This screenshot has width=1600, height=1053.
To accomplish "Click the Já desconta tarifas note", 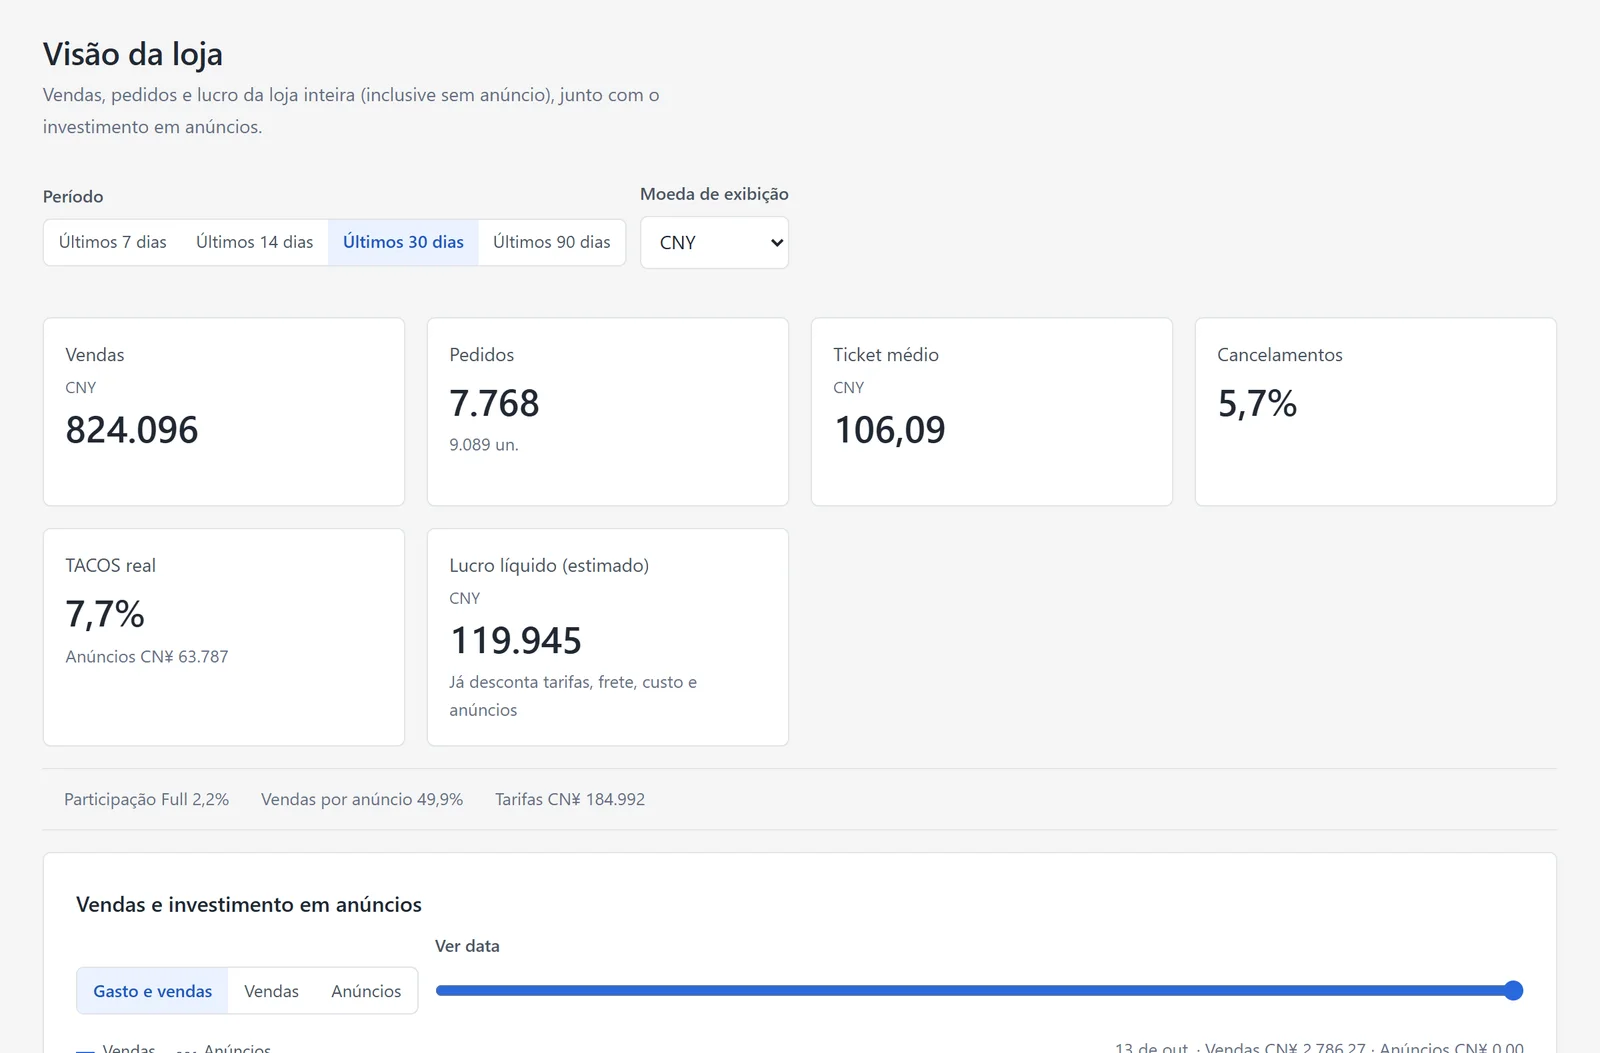I will click(573, 696).
